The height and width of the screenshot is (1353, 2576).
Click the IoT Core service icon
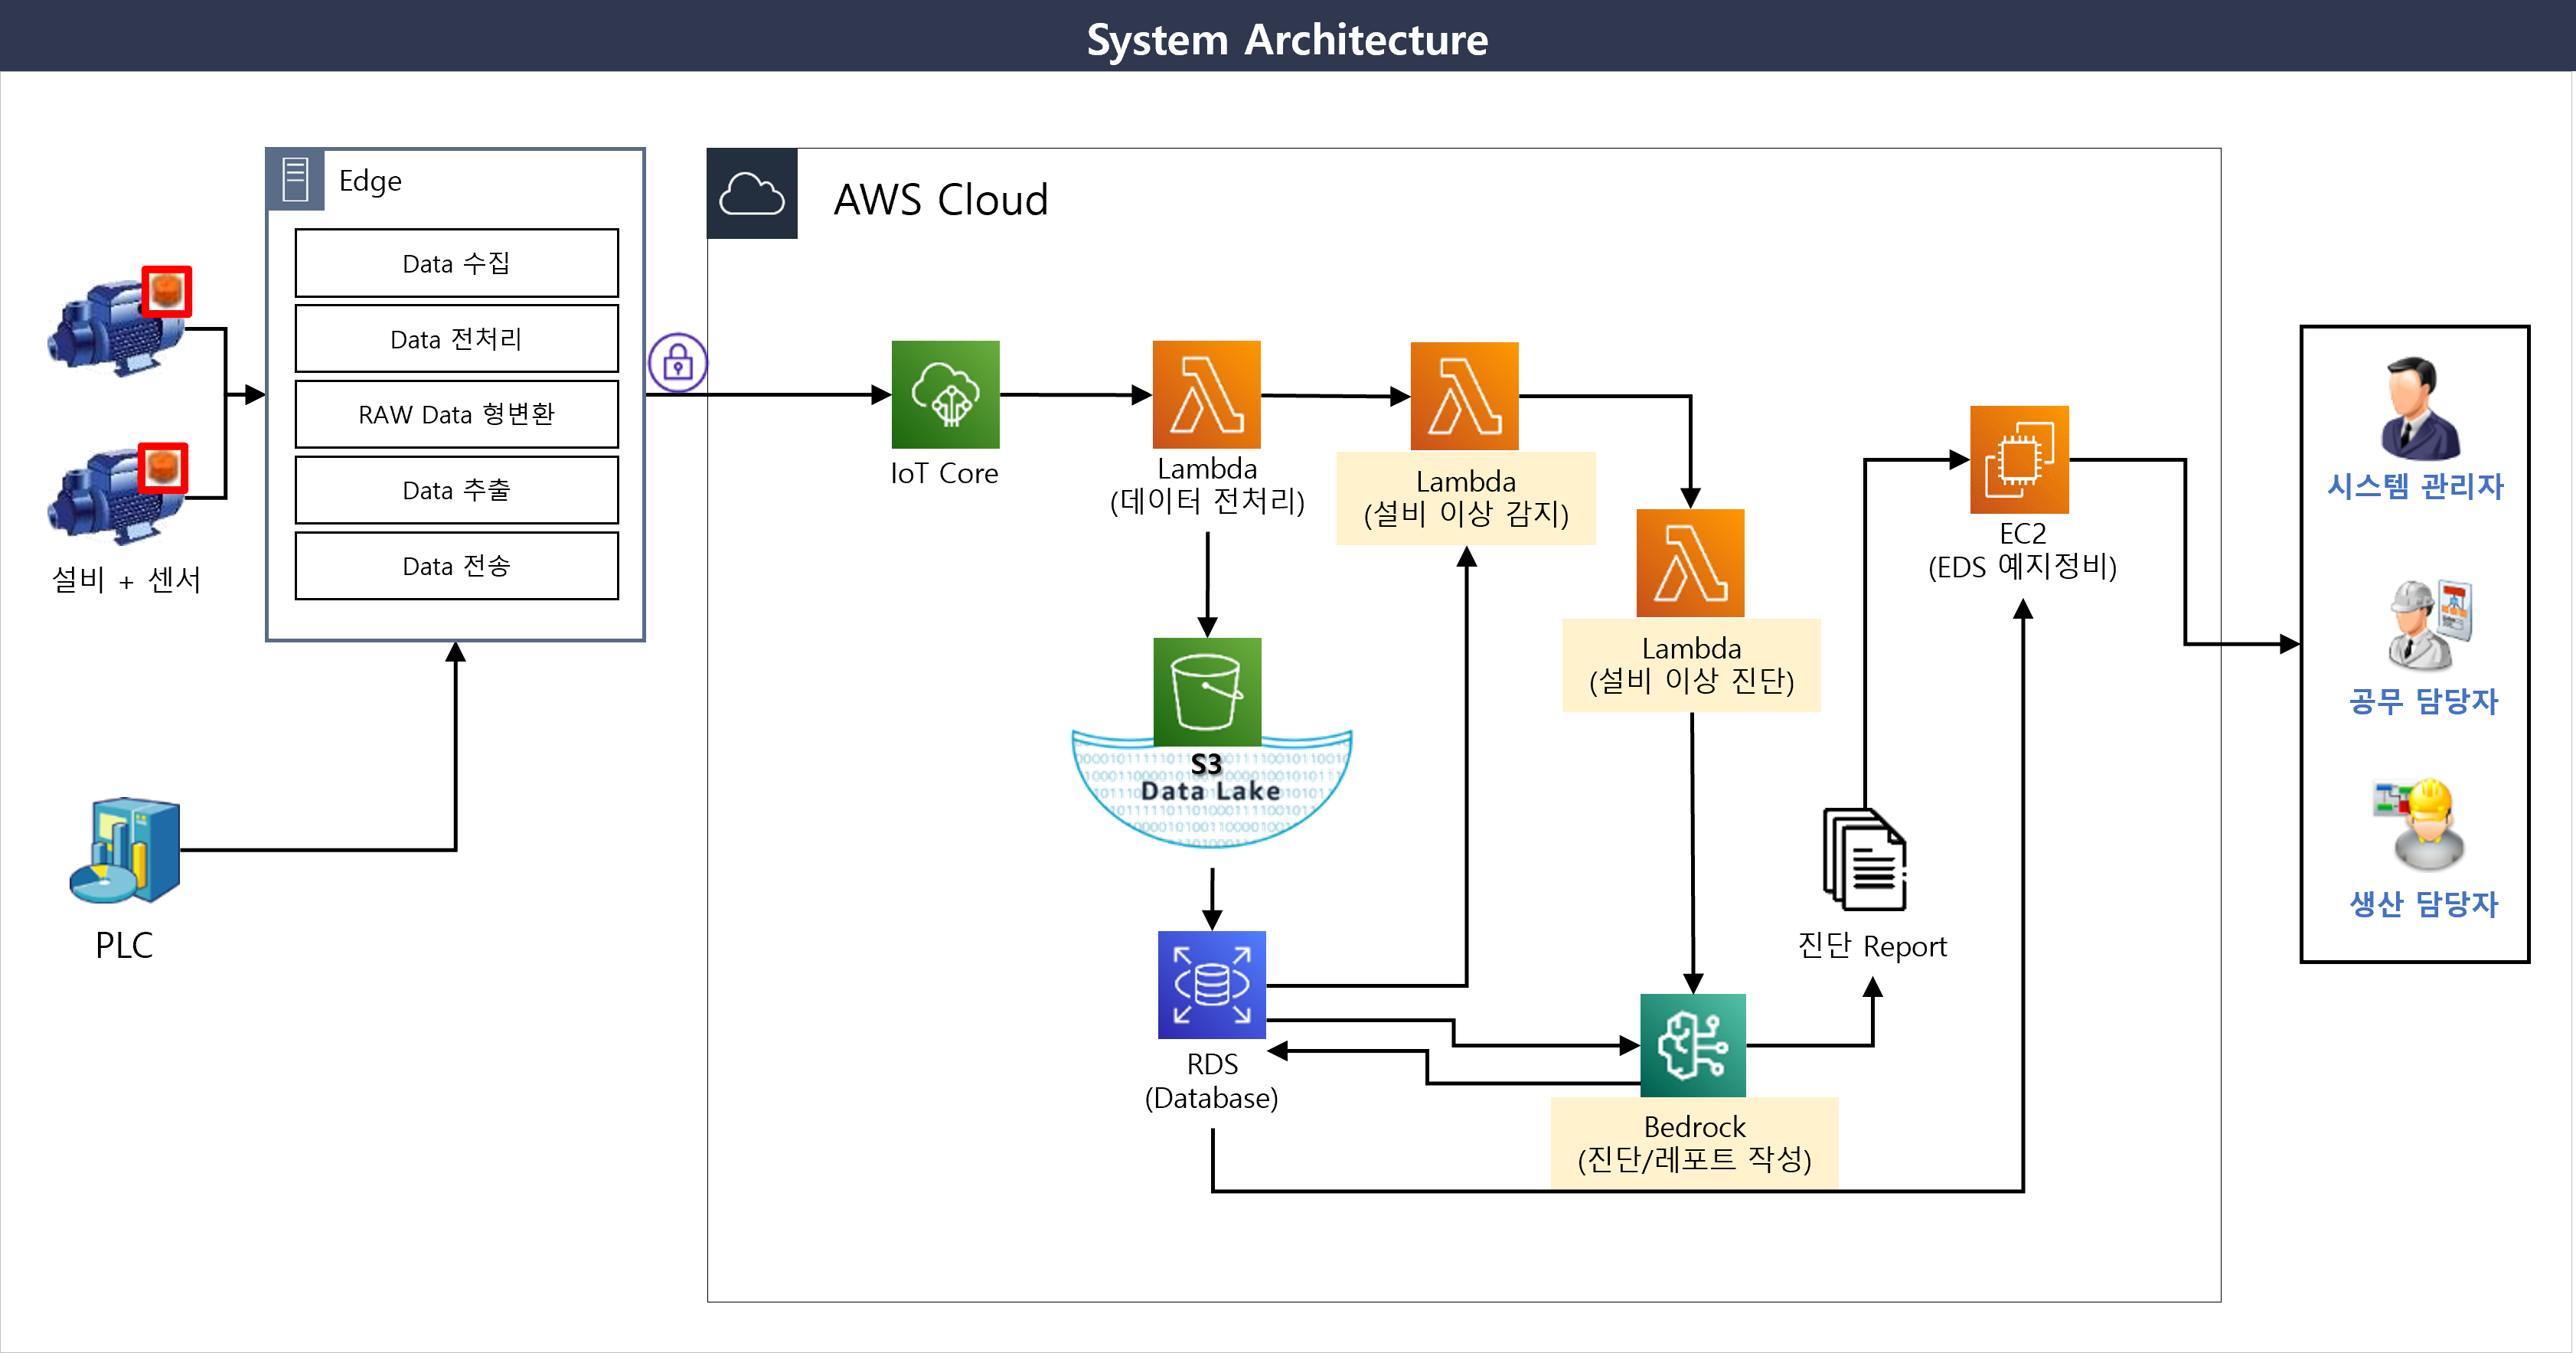click(945, 394)
